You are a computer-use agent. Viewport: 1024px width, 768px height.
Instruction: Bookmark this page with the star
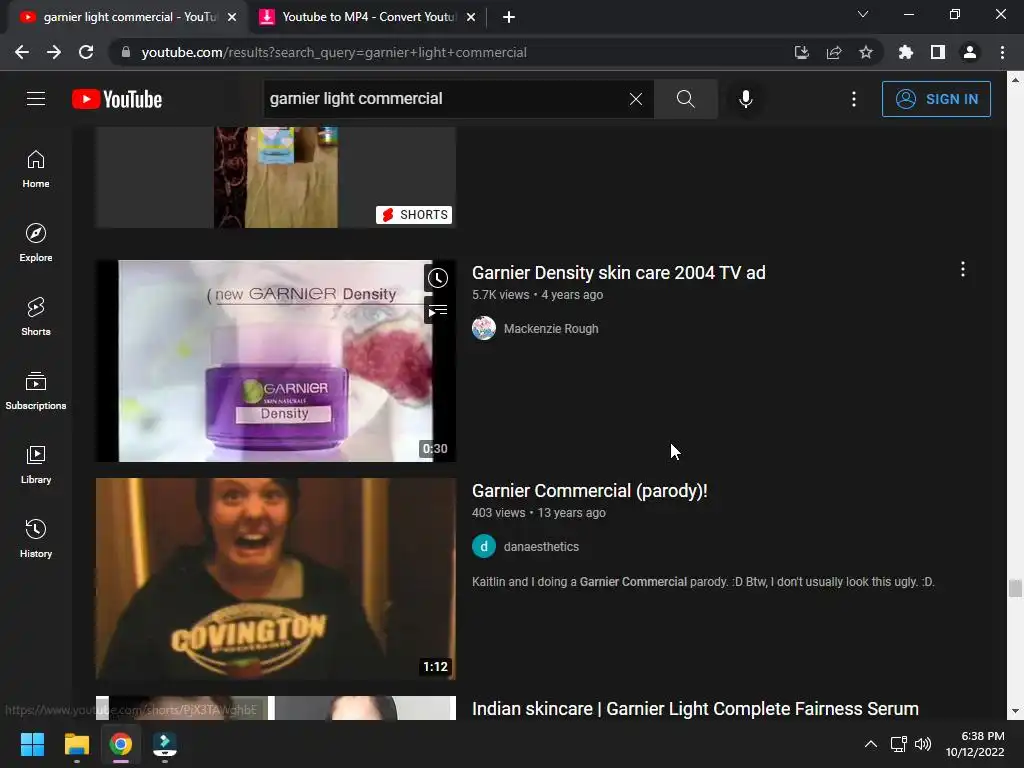click(x=866, y=52)
